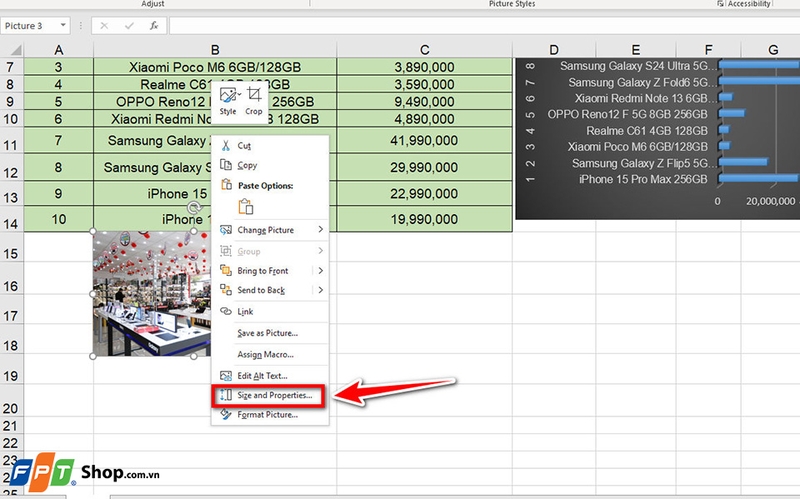
Task: Click chart label iPhone 15 Pro Max 256GB
Action: 643,179
